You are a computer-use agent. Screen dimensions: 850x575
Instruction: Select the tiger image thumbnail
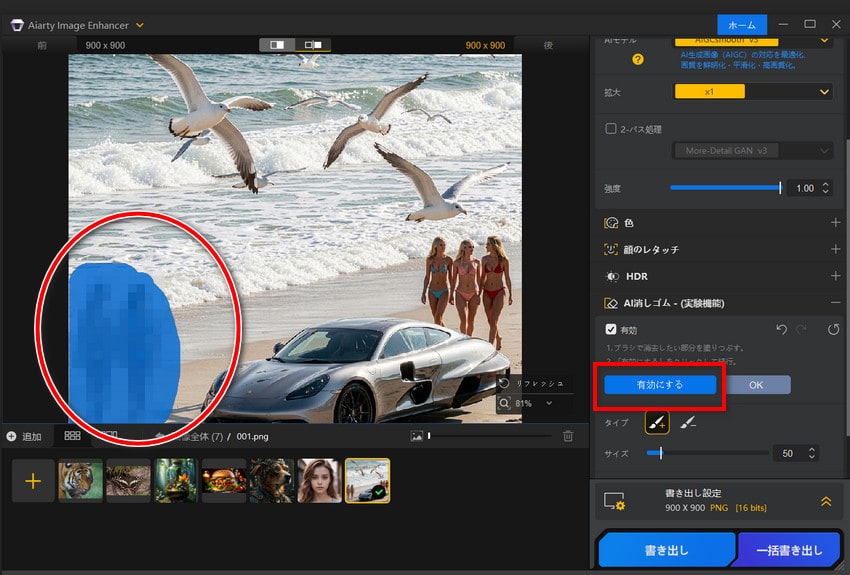80,481
